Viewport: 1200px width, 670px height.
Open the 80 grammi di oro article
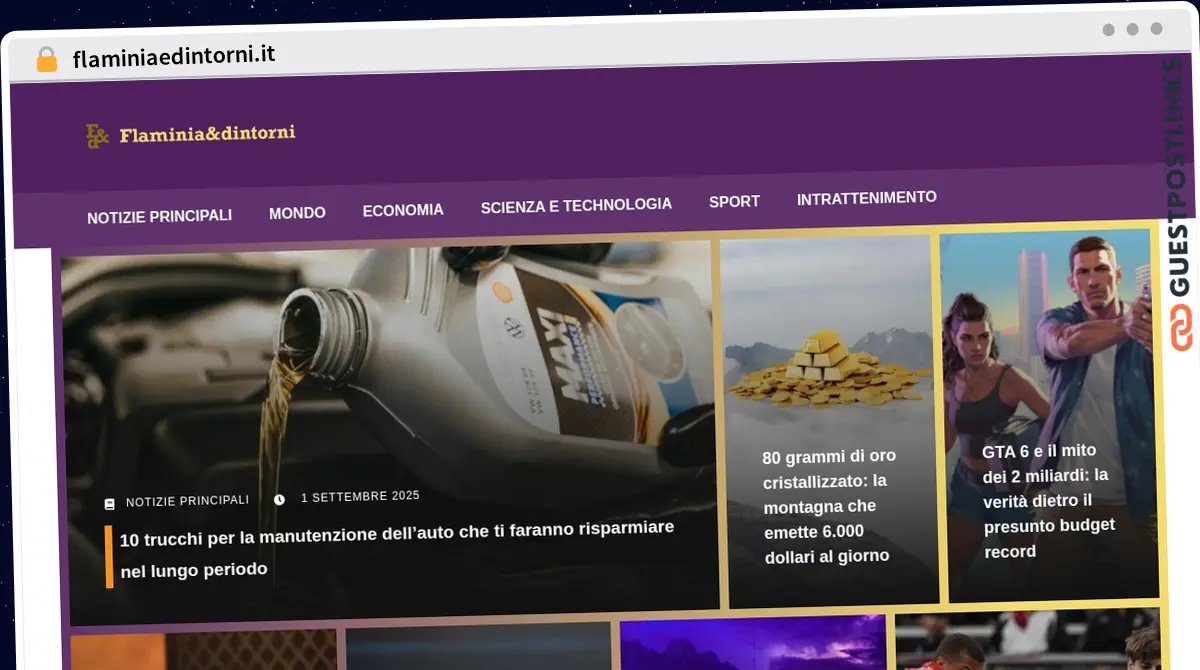point(829,506)
